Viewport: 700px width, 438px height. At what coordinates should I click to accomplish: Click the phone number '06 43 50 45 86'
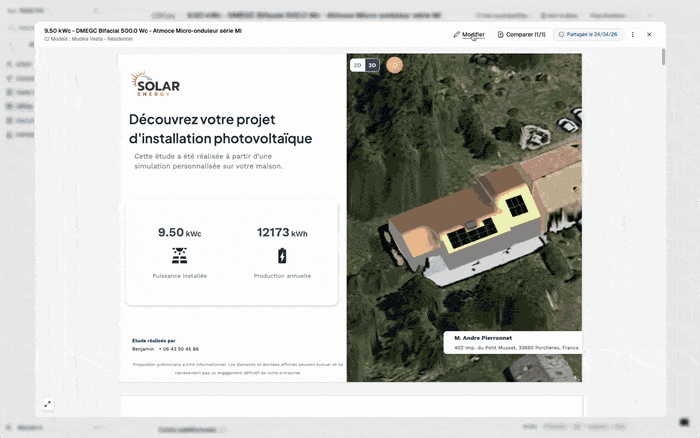point(181,349)
